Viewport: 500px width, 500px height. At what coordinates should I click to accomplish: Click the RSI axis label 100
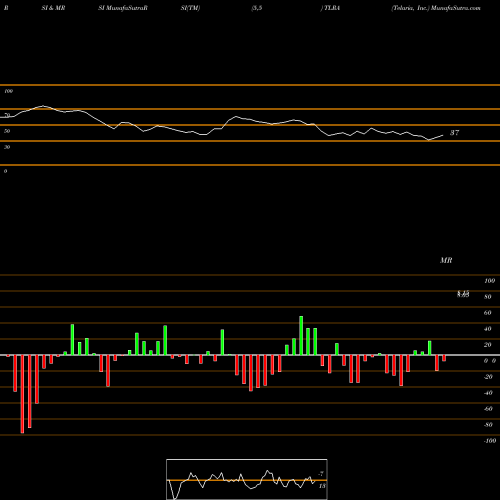click(x=8, y=91)
